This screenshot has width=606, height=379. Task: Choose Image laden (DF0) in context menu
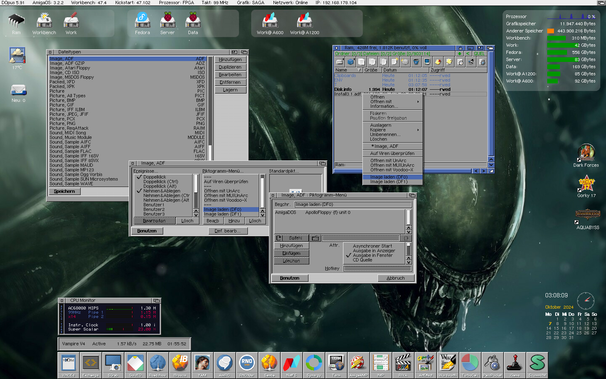tap(392, 177)
